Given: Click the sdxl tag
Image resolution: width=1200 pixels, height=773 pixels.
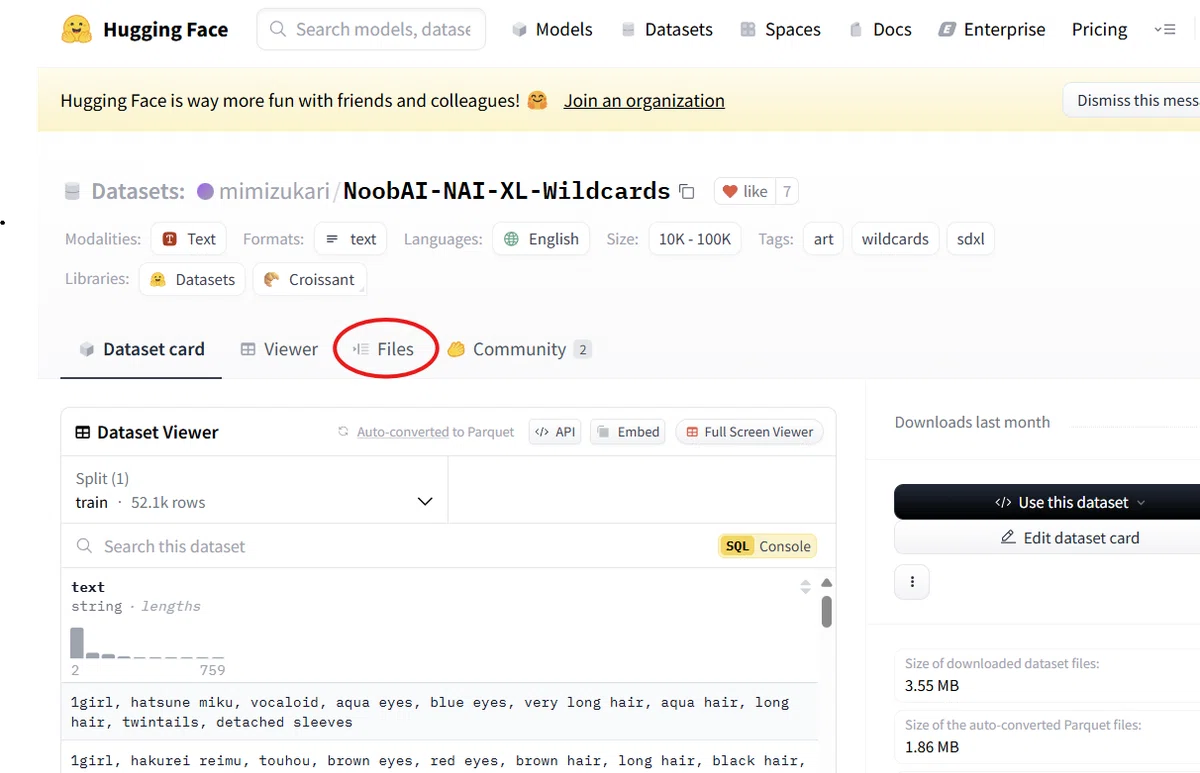Looking at the screenshot, I should pos(970,239).
